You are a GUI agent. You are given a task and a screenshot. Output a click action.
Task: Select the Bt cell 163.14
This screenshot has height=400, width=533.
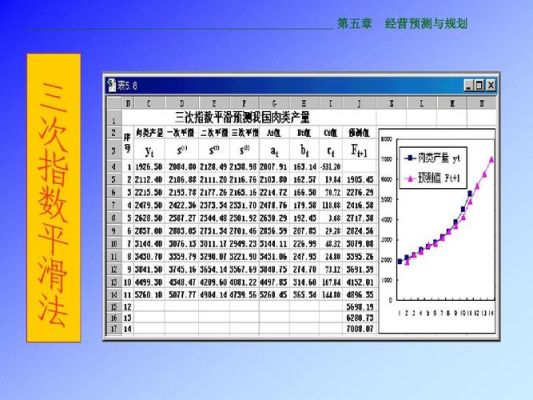305,167
